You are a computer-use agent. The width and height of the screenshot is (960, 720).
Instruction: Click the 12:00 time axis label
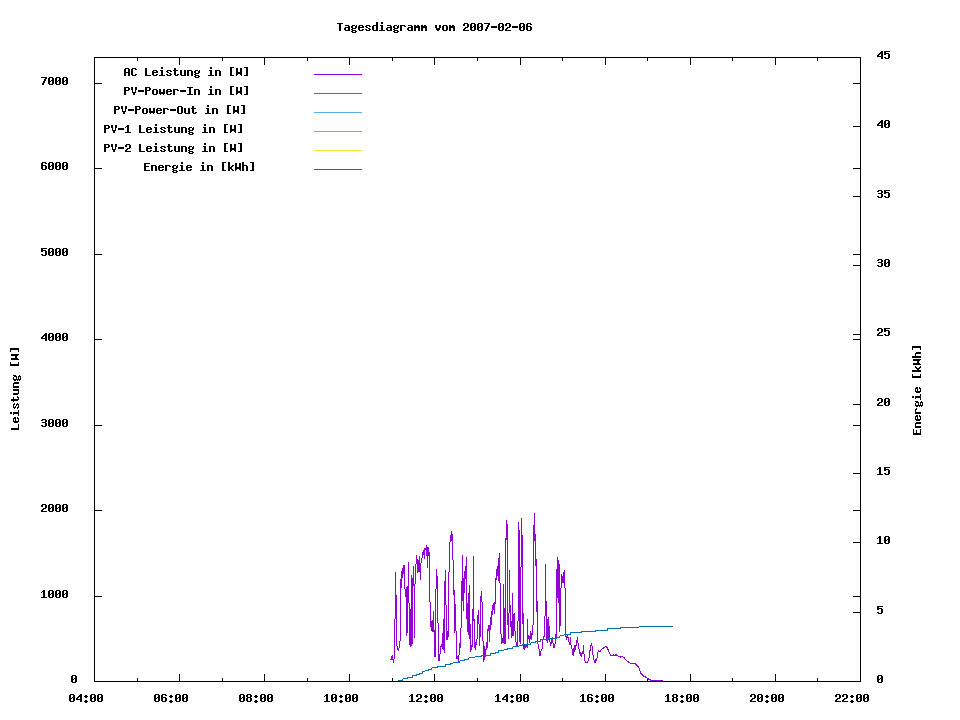(426, 698)
